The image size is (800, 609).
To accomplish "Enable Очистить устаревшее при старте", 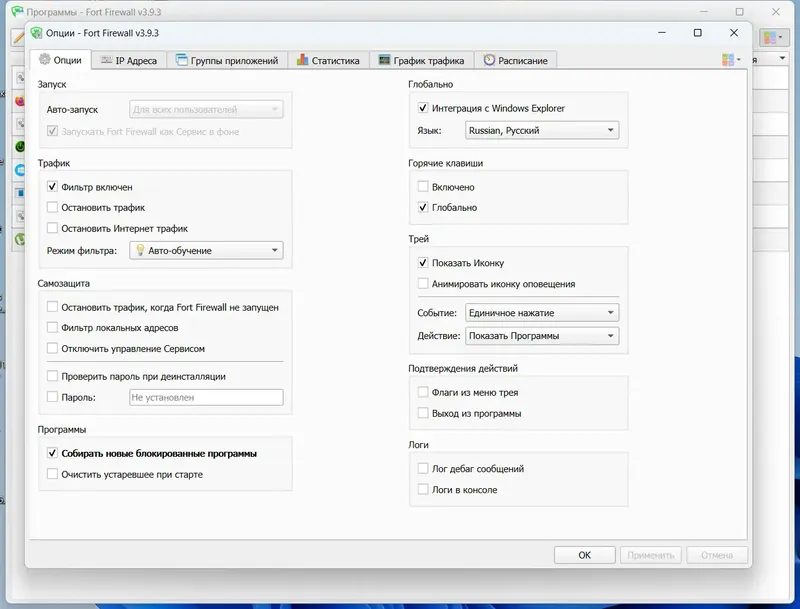I will coord(52,474).
